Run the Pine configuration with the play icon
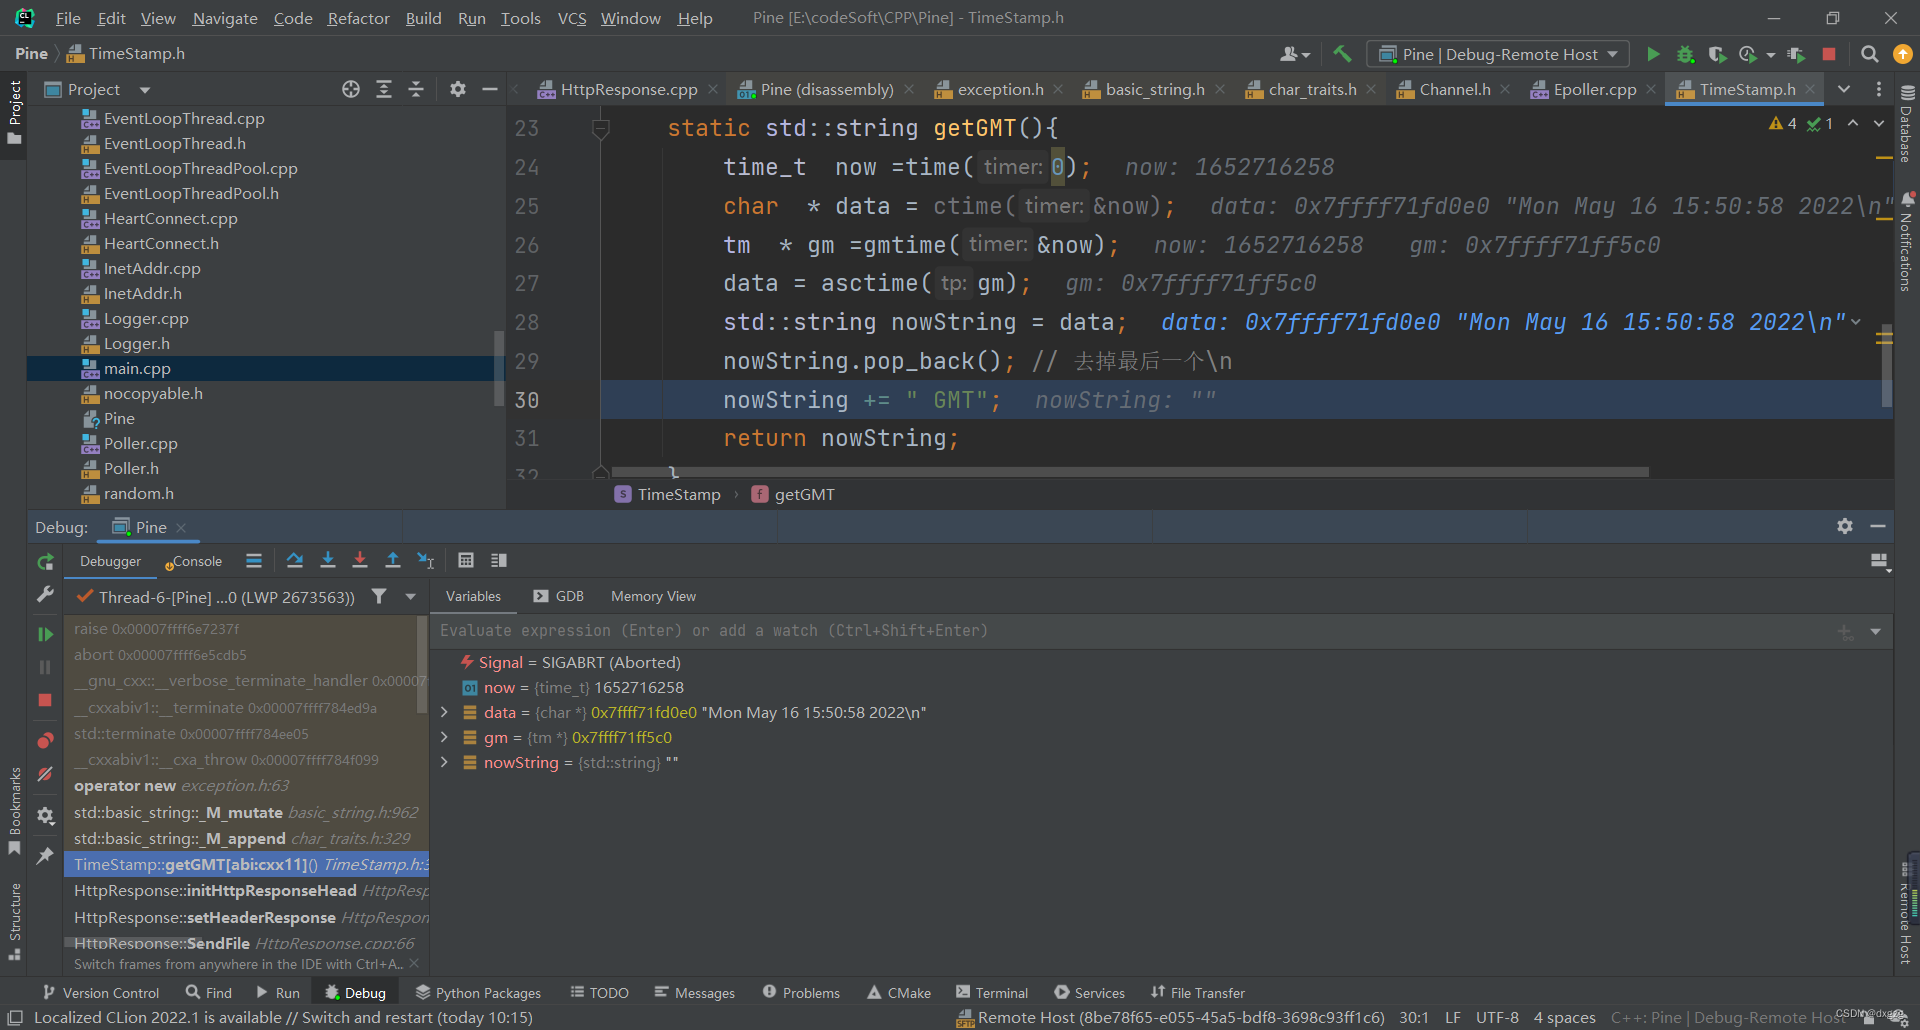Viewport: 1920px width, 1030px height. [x=1654, y=54]
